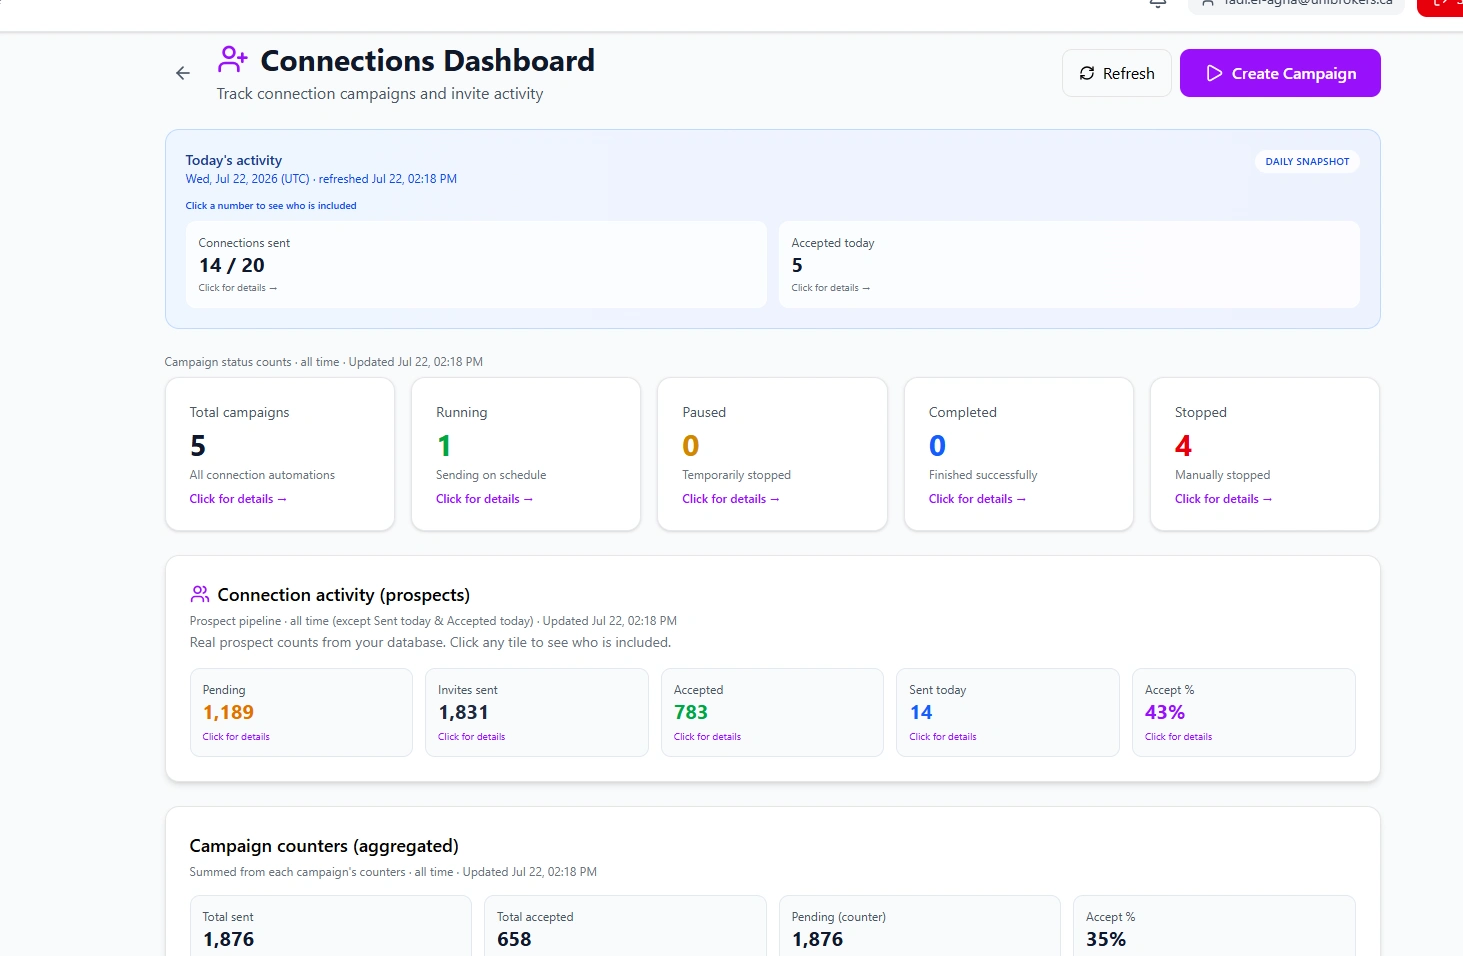Create a new campaign
The image size is (1463, 956).
[x=1280, y=73]
